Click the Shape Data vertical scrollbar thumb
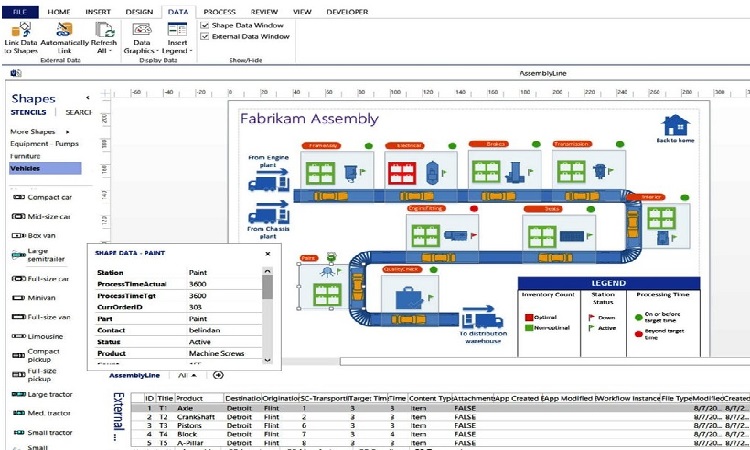 (268, 287)
